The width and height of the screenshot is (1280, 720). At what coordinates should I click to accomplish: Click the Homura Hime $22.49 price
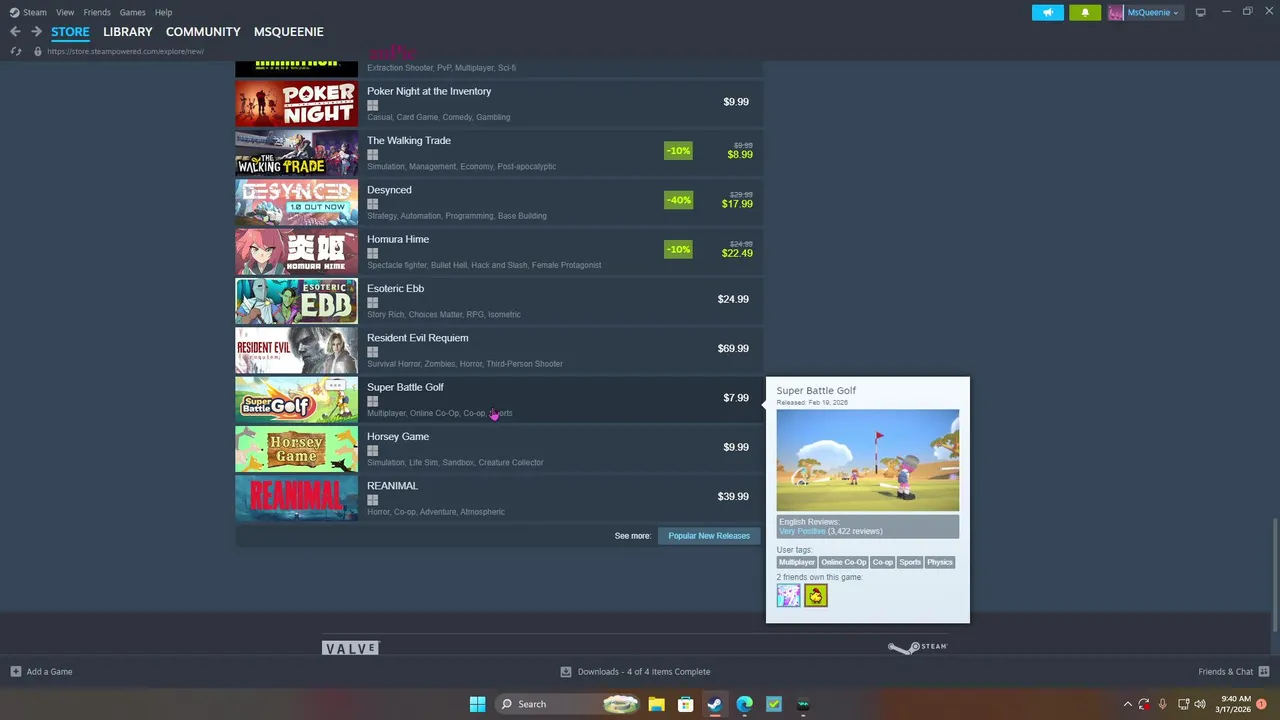coord(737,253)
